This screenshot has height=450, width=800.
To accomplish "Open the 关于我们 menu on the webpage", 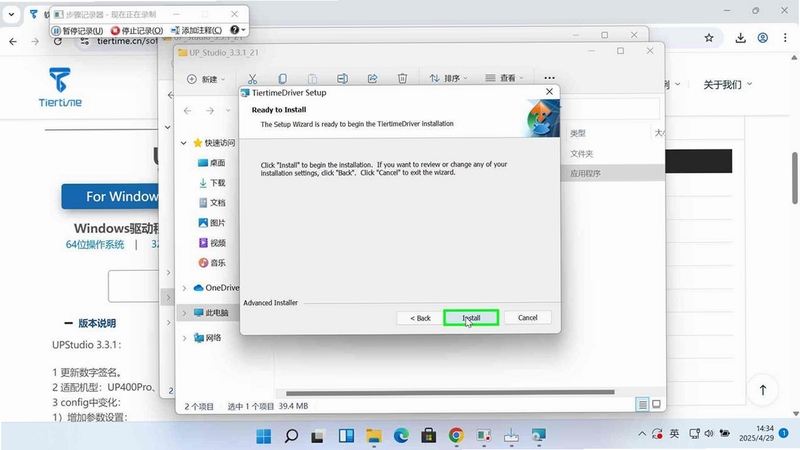I will pyautogui.click(x=727, y=85).
